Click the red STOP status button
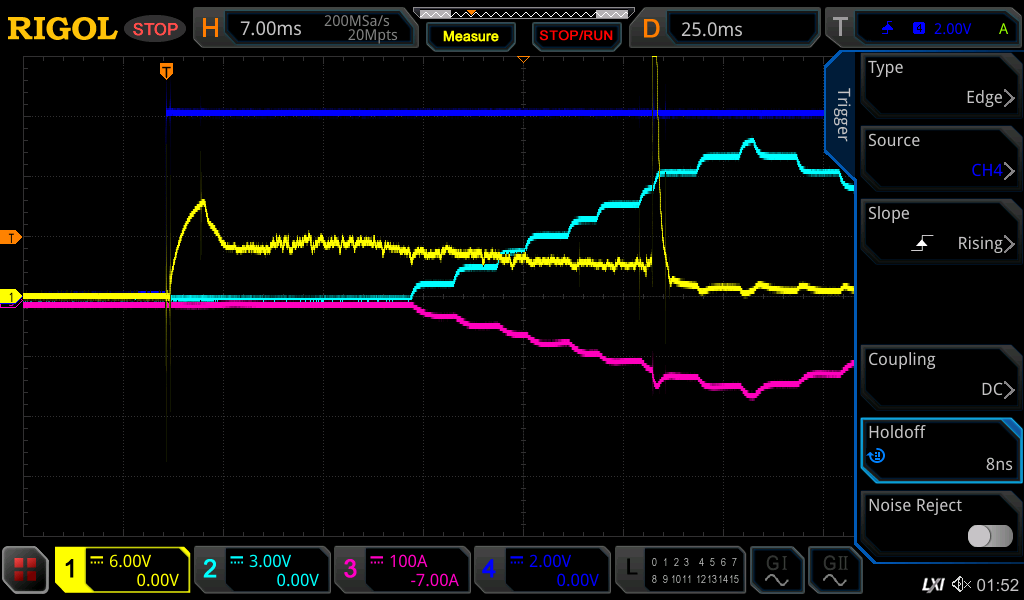This screenshot has height=600, width=1024. [x=155, y=29]
